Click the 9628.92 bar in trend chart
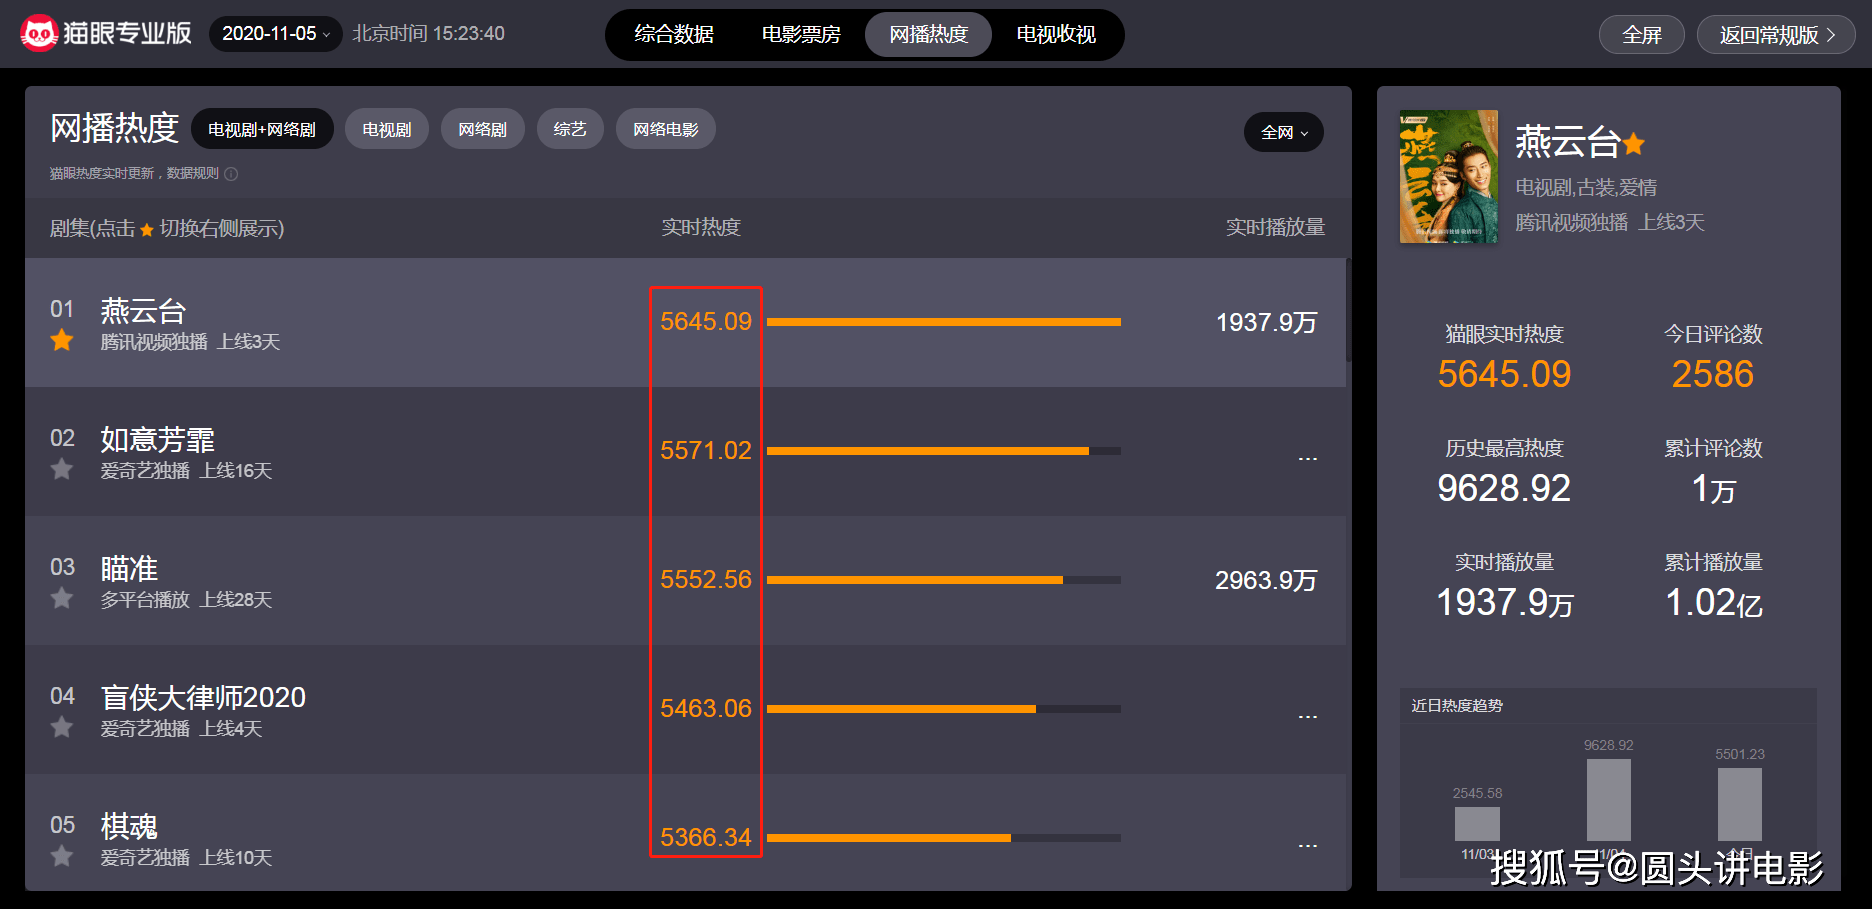This screenshot has width=1872, height=909. pos(1609,800)
